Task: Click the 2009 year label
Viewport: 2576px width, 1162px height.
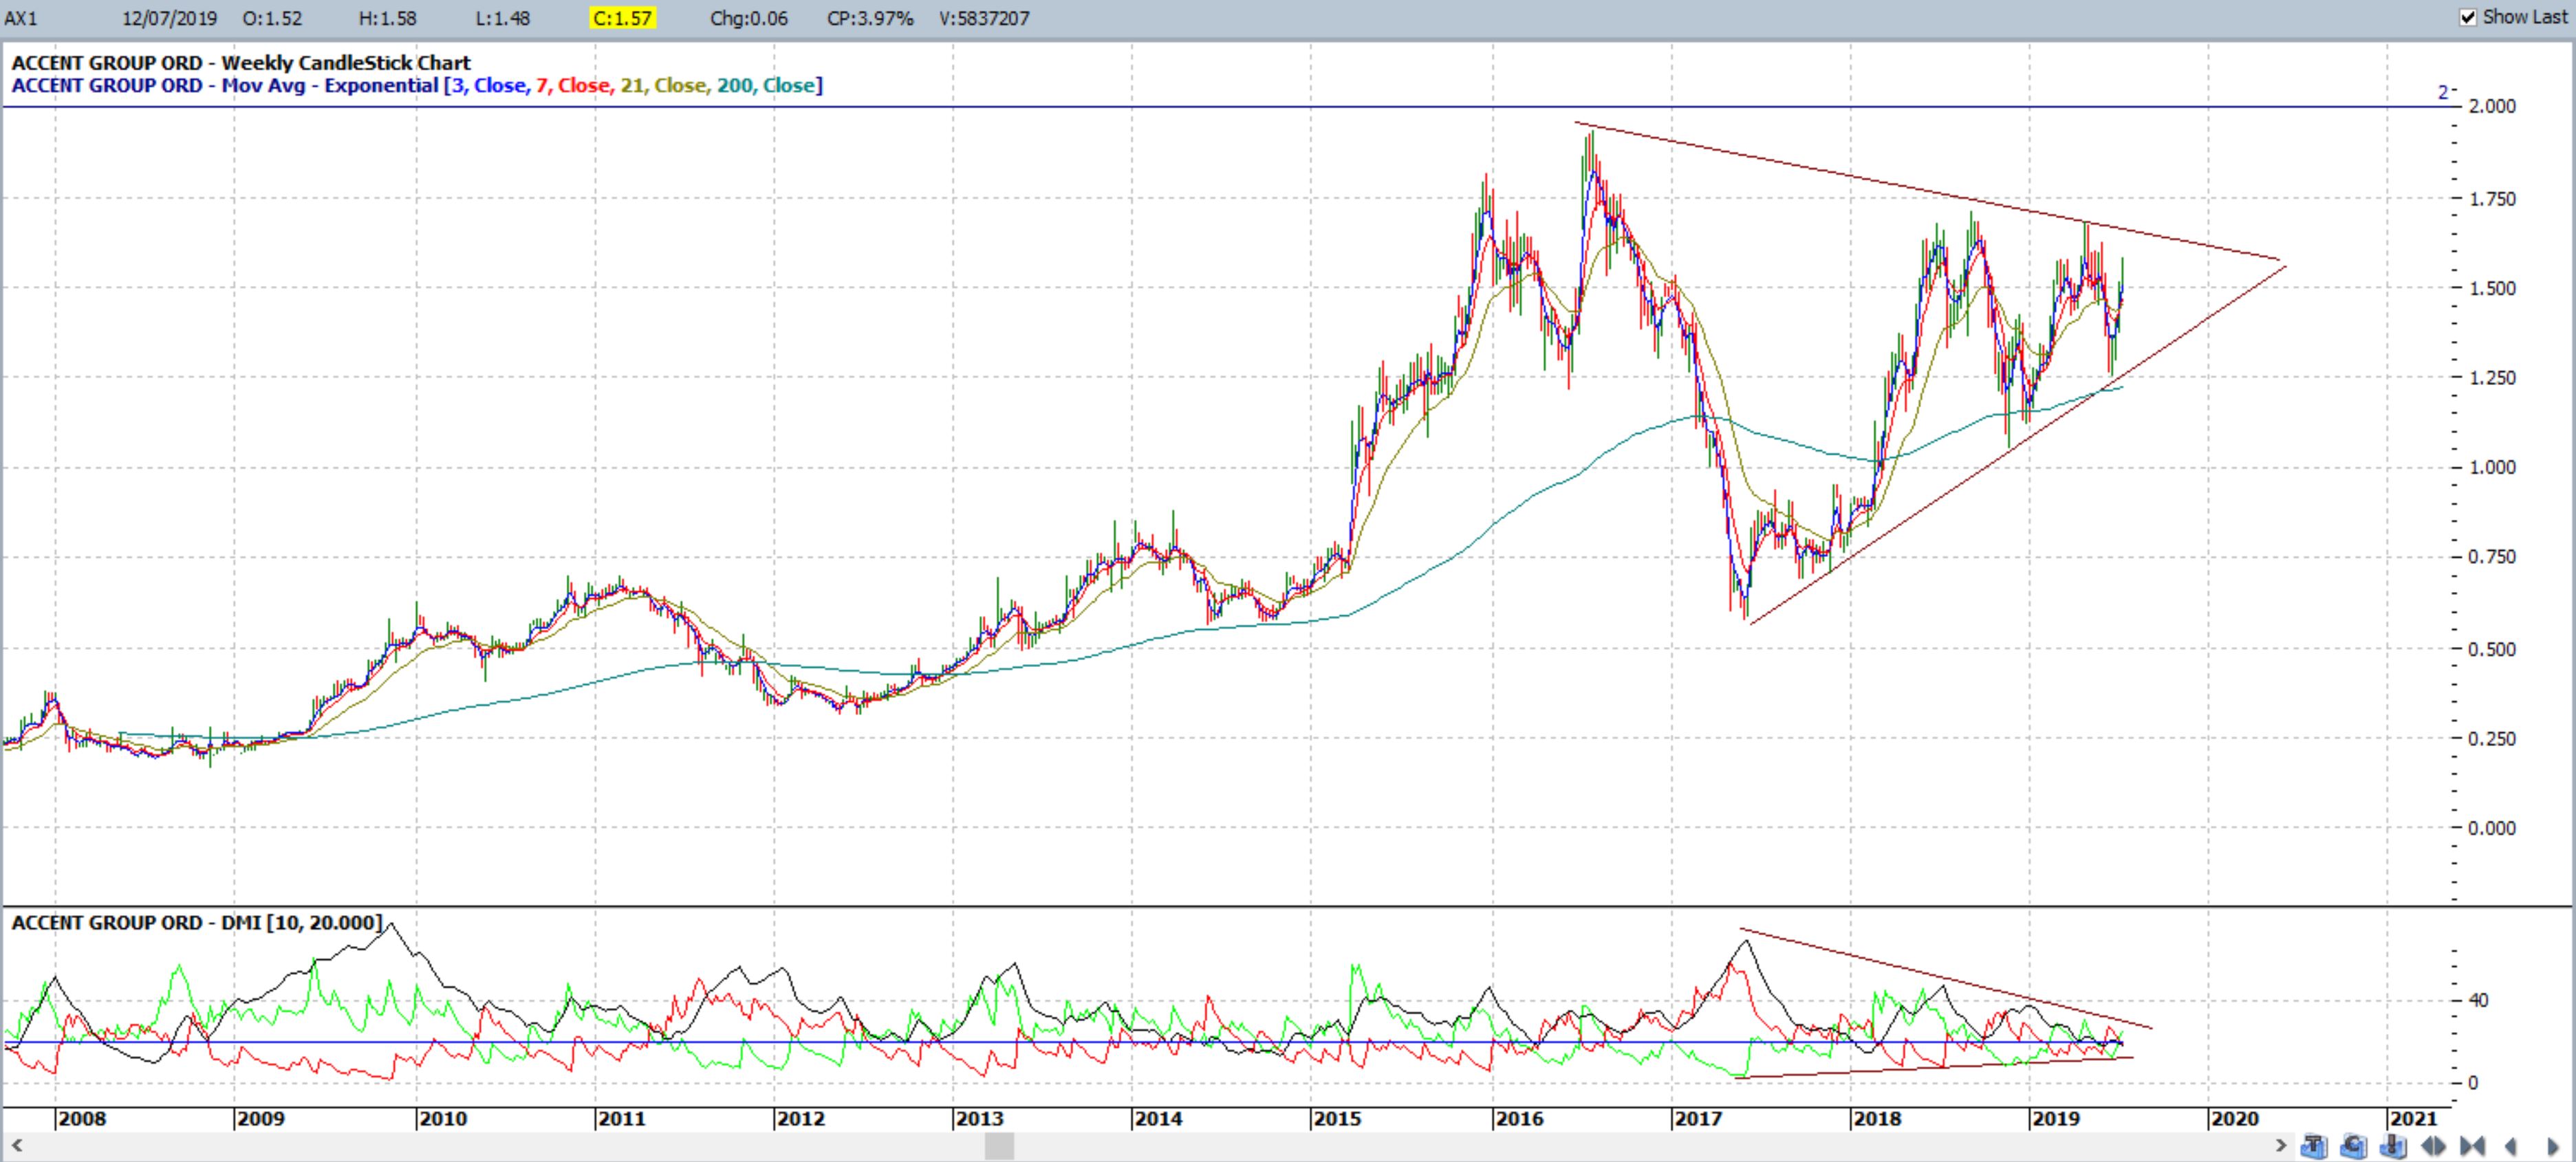Action: [260, 1118]
